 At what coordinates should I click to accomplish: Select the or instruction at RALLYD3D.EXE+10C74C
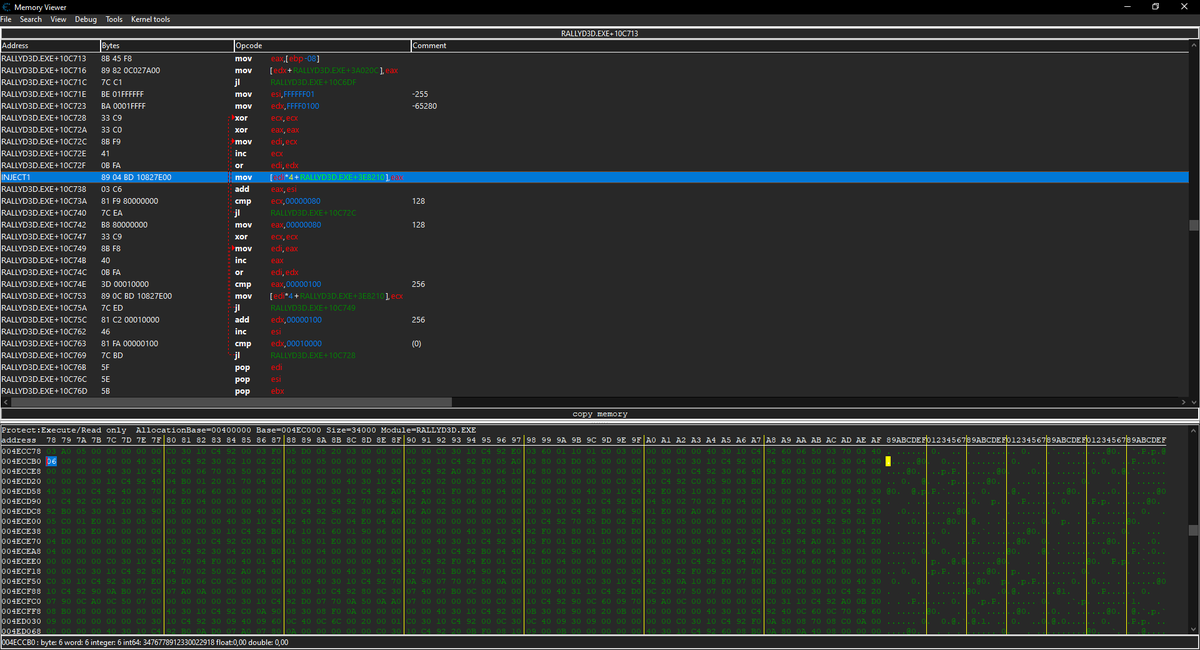pos(594,272)
